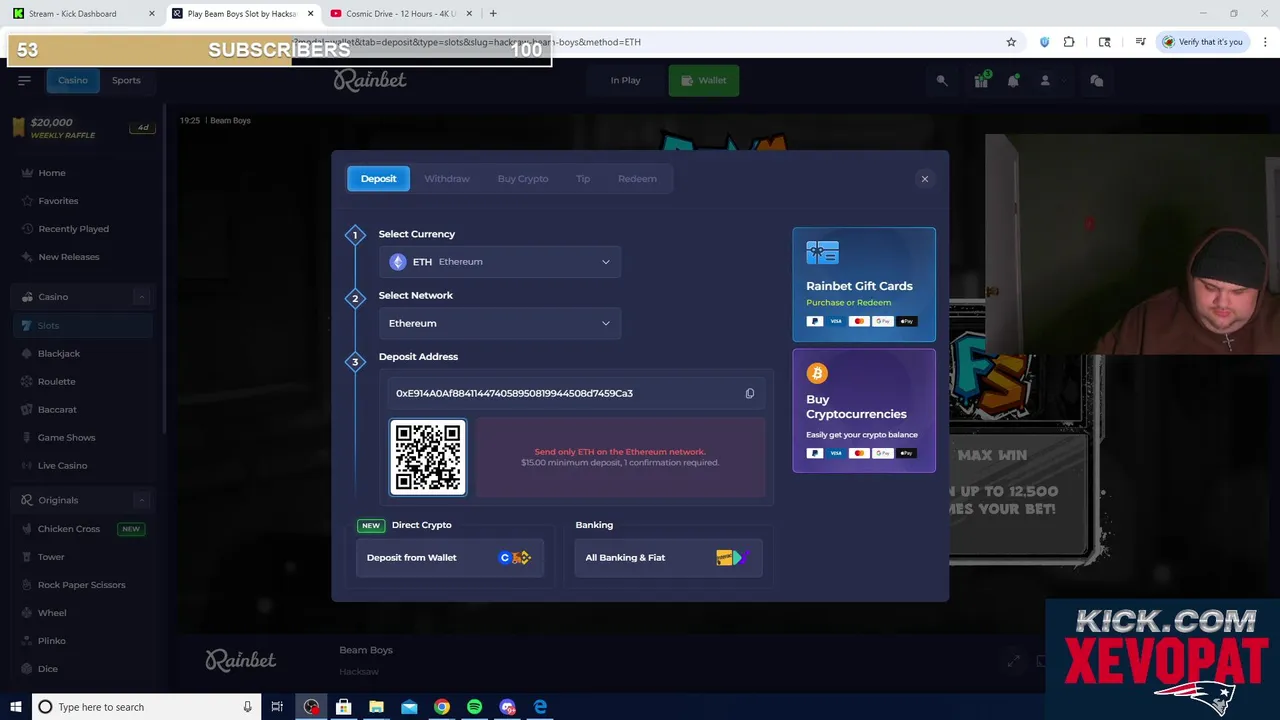Select the Deposit tab
This screenshot has height=720, width=1280.
click(378, 179)
